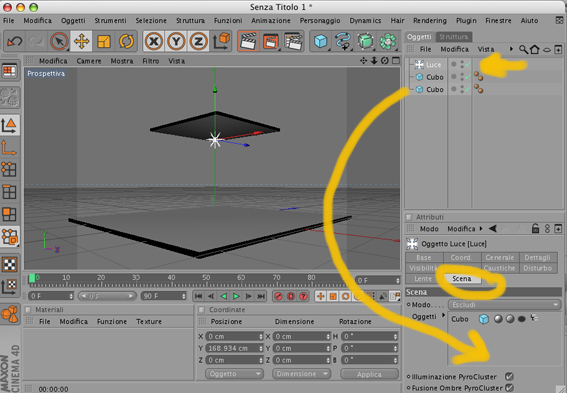Viewport: 567px width, 393px height.
Task: Click the Undo arrow icon
Action: [15, 41]
